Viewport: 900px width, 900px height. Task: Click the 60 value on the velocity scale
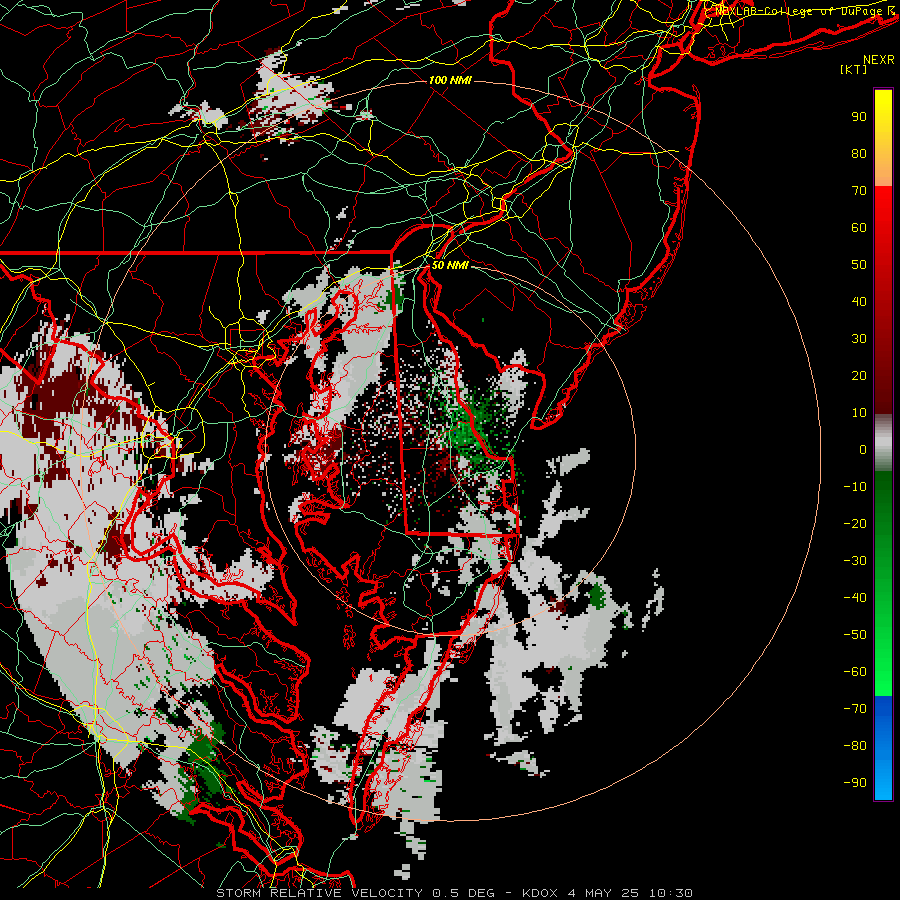point(859,228)
